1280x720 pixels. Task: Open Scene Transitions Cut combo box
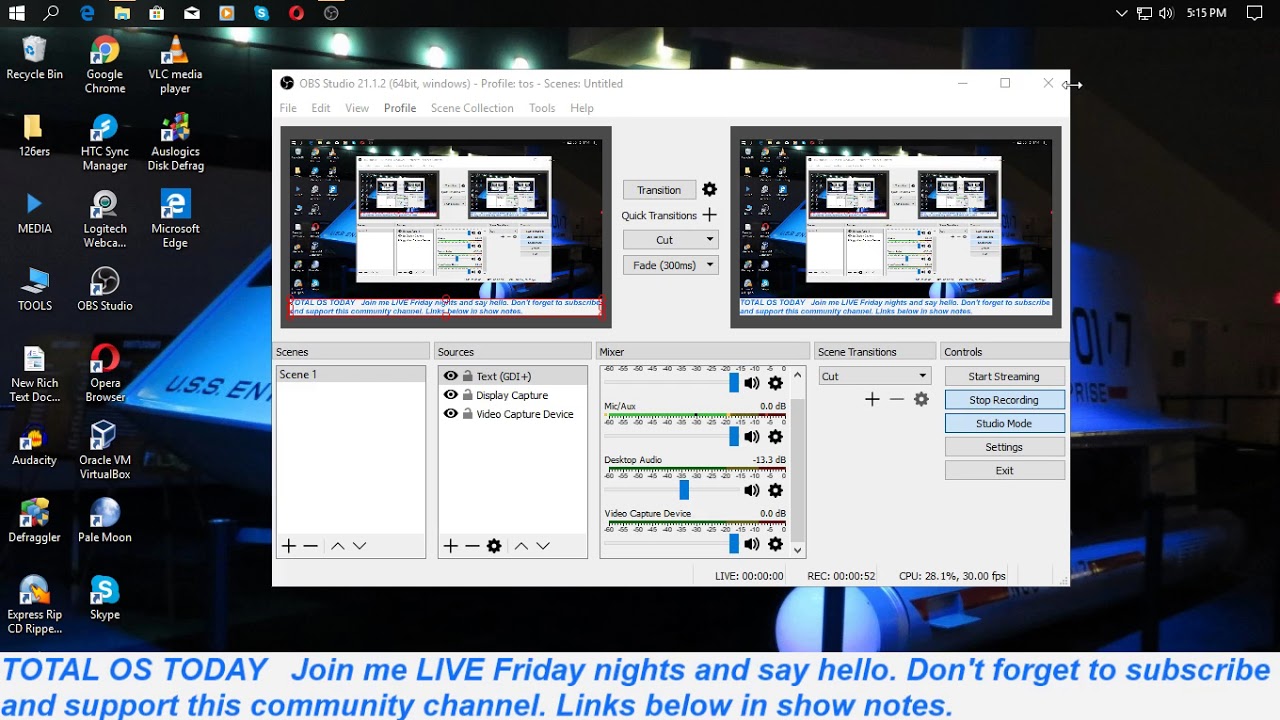pos(874,376)
